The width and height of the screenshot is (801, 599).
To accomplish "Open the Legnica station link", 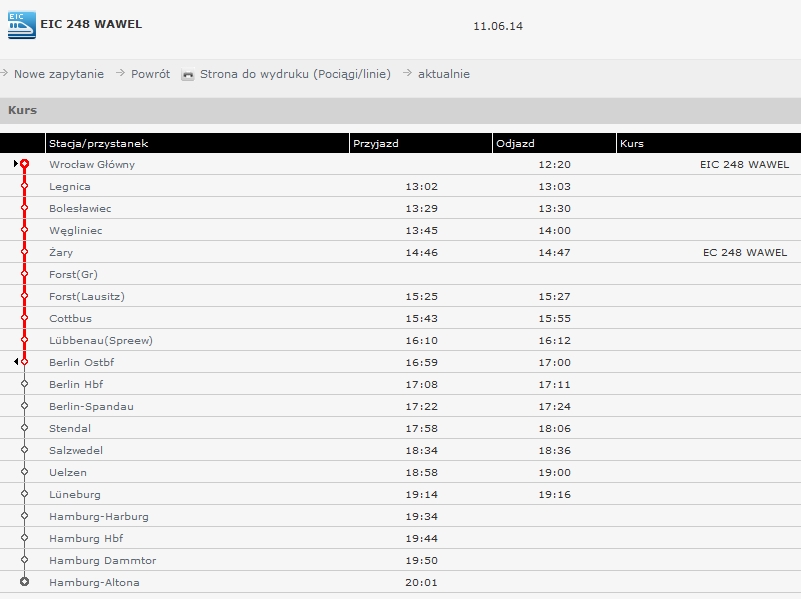I will [x=70, y=186].
